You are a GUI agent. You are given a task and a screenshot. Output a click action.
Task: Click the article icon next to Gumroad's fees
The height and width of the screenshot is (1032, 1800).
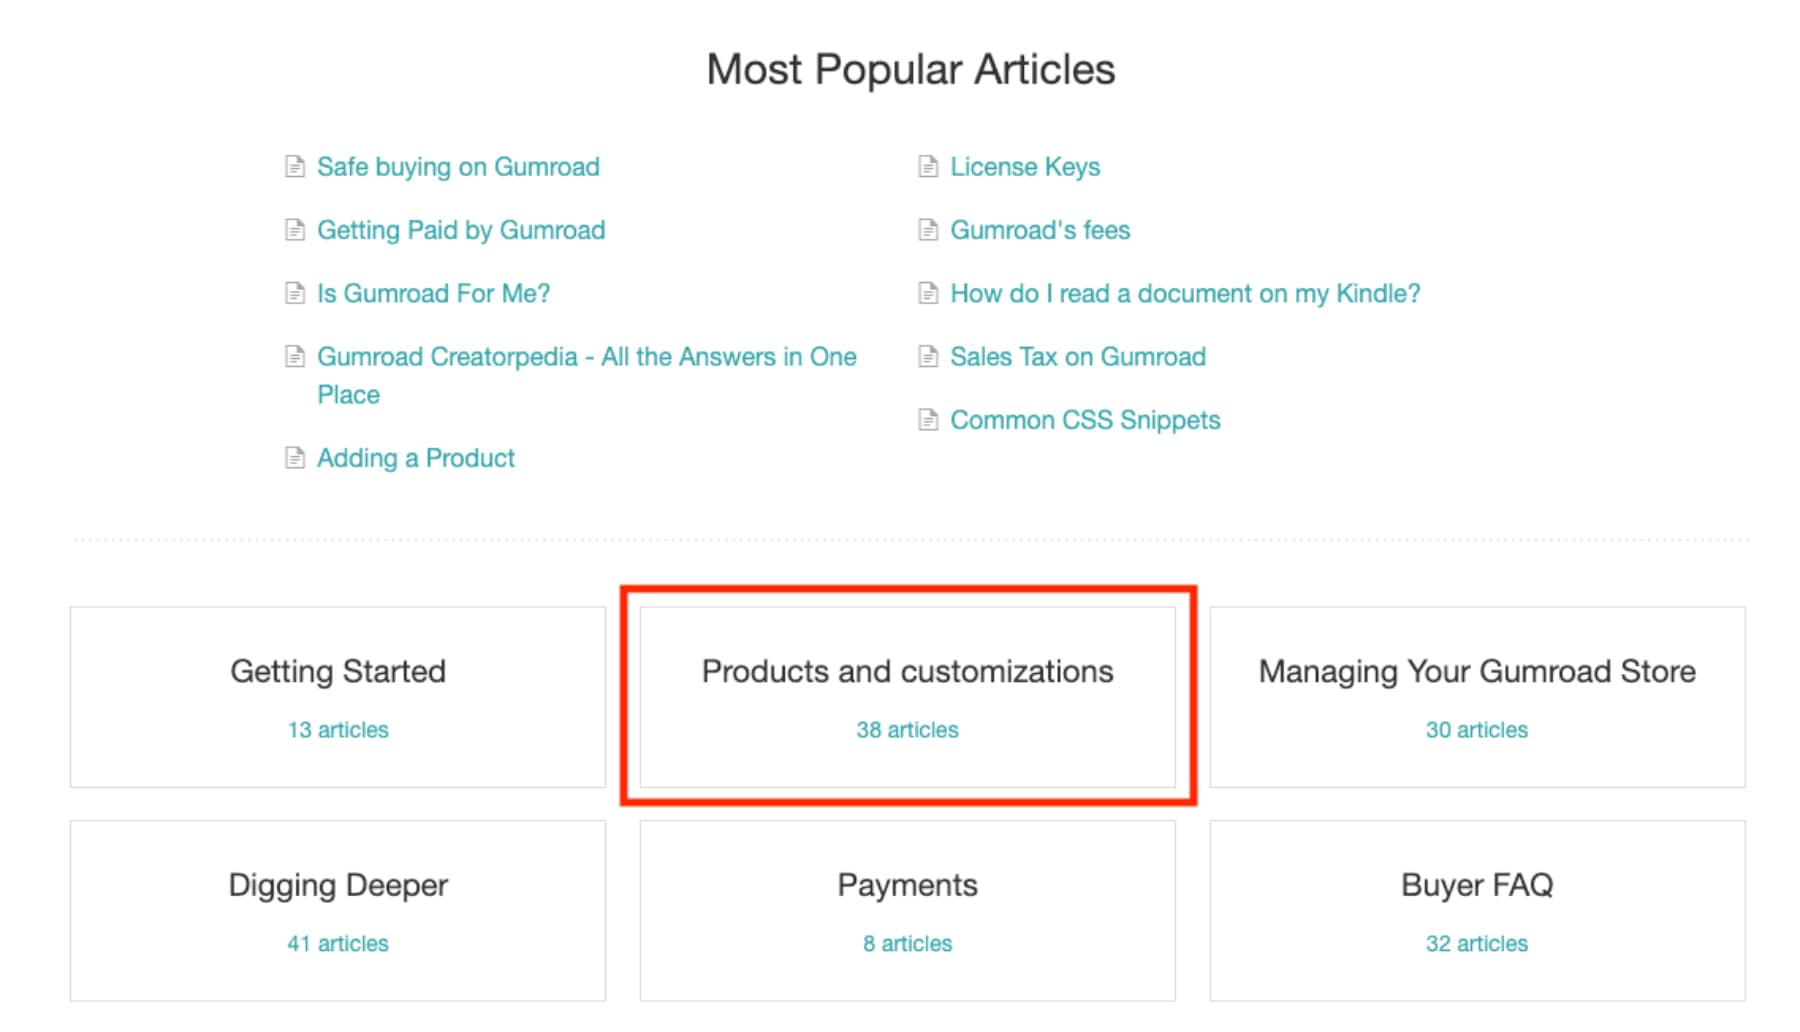[x=928, y=230]
